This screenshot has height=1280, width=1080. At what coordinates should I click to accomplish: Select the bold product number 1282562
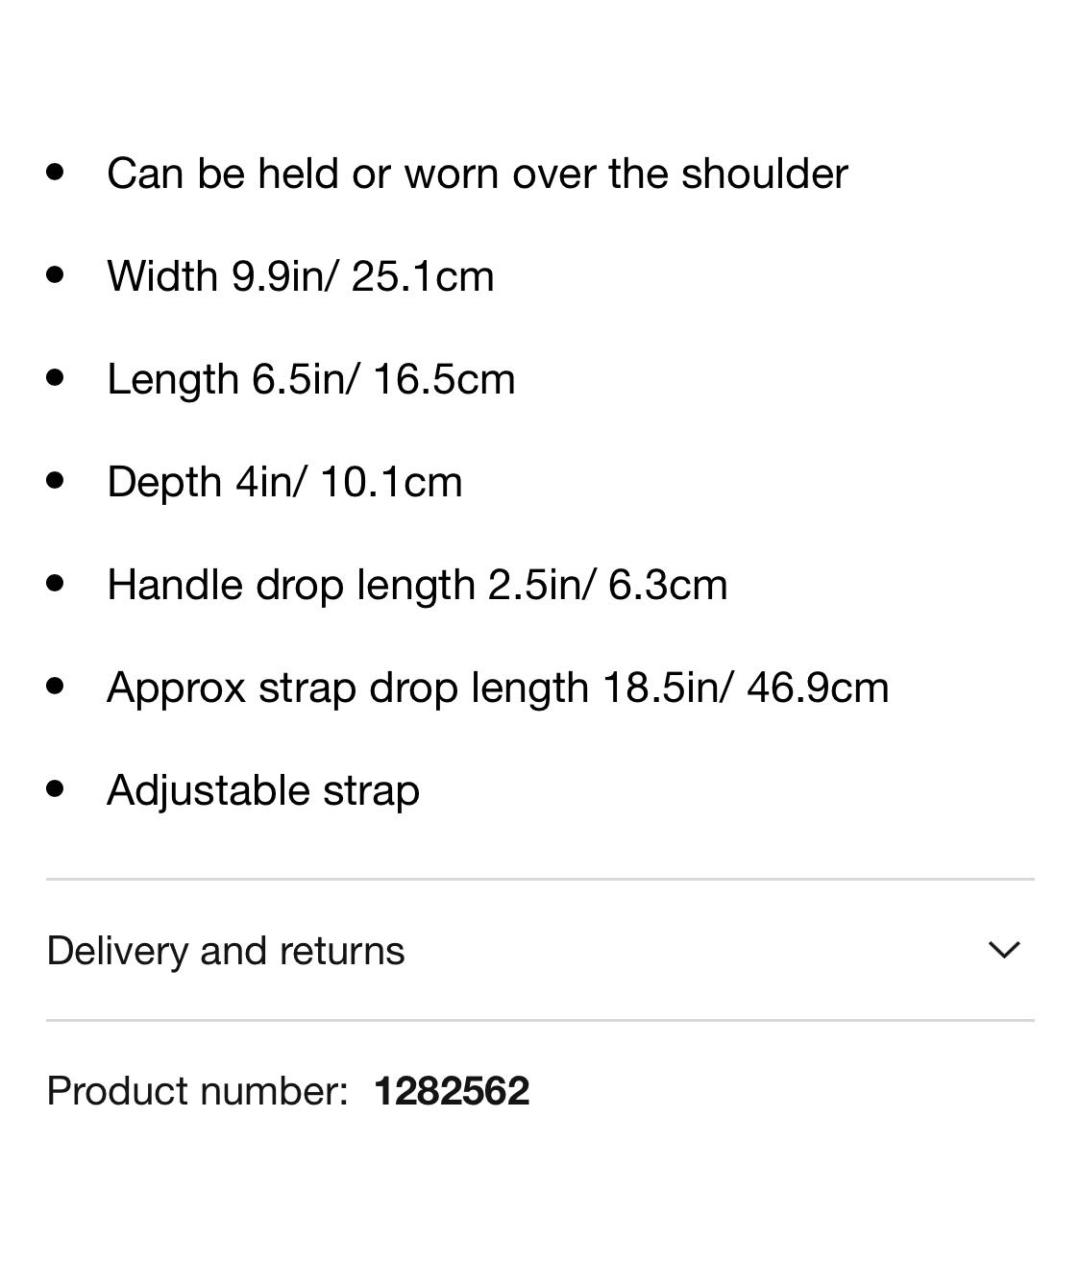tap(452, 1090)
